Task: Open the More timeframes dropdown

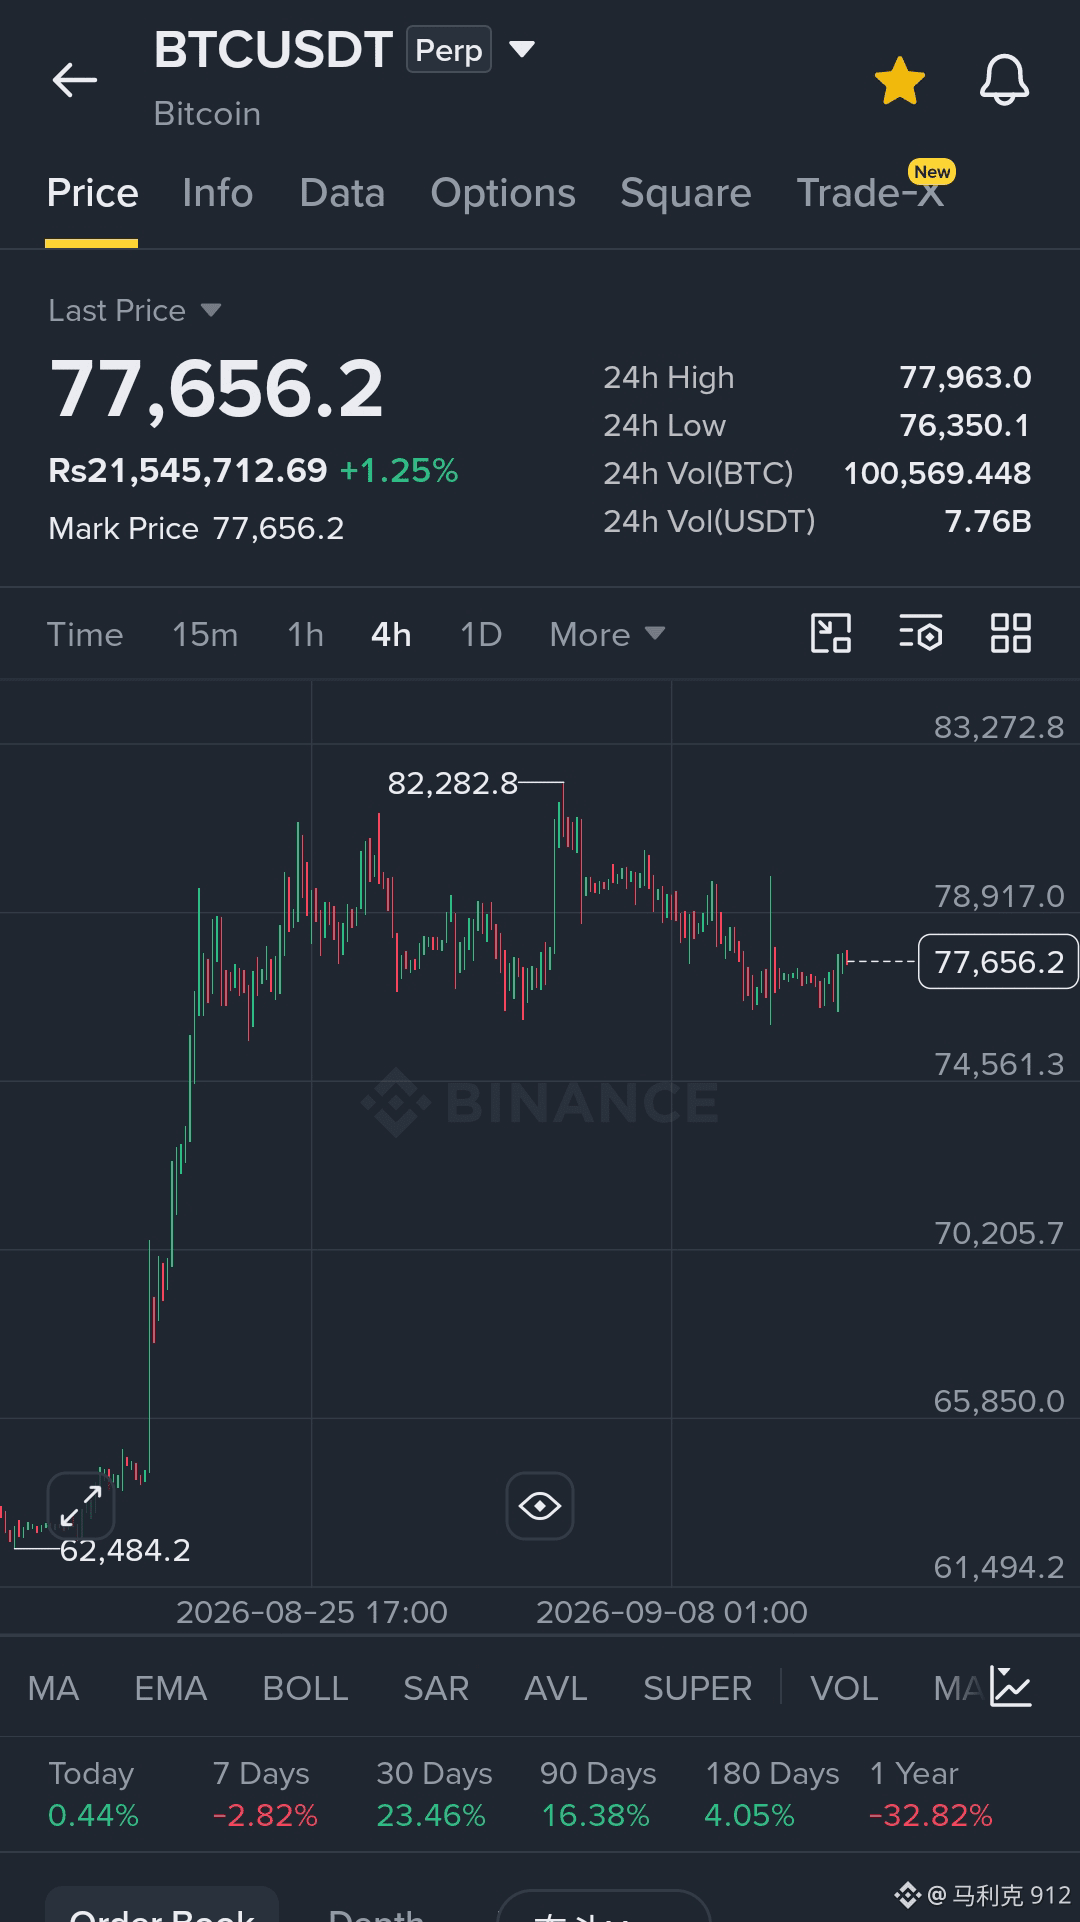Action: 607,634
